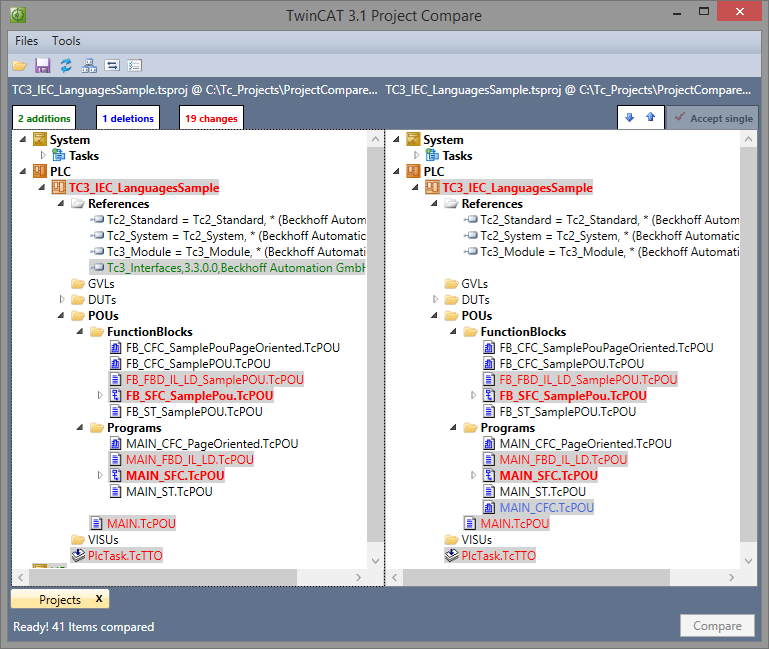
Task: Click the Compare button
Action: [x=717, y=626]
